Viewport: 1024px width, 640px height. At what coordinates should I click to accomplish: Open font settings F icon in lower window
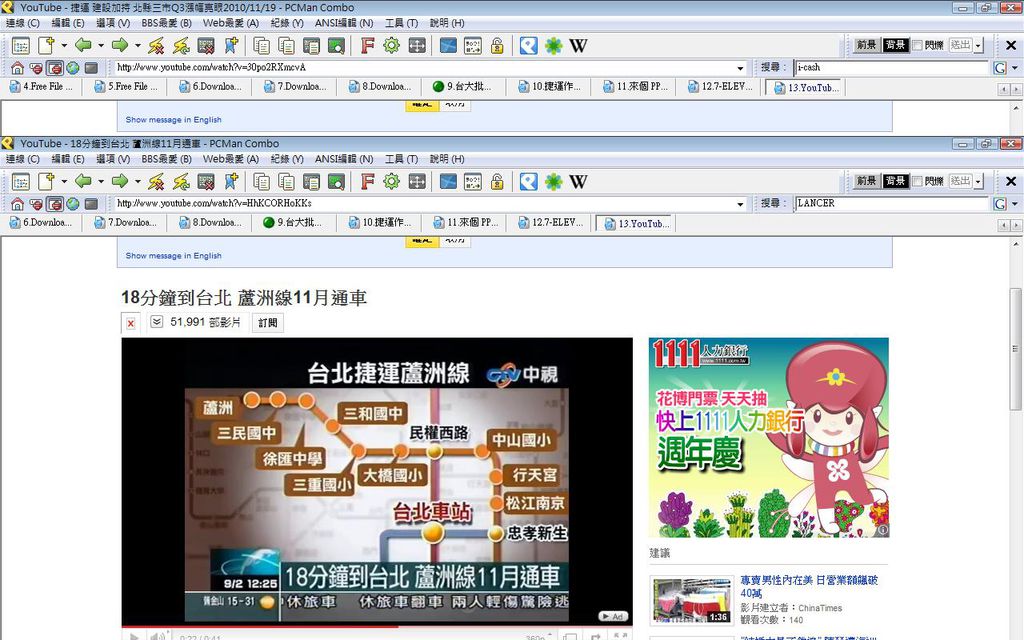[x=368, y=182]
